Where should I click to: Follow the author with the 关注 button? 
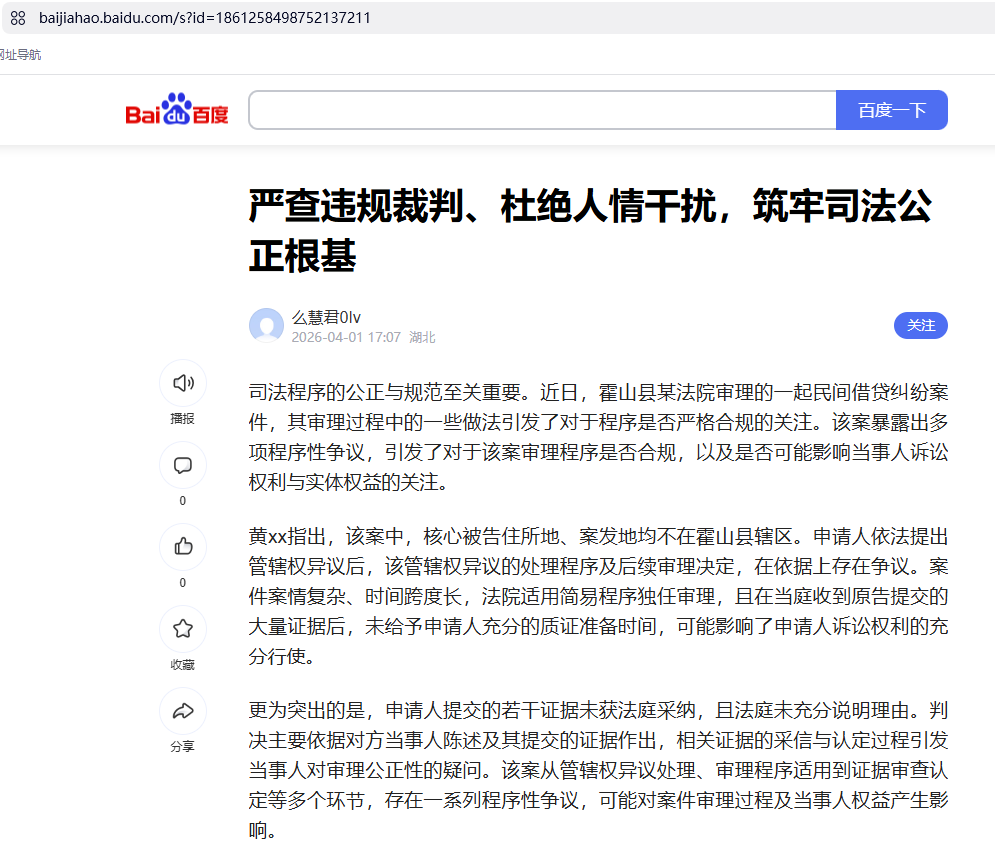click(x=920, y=326)
